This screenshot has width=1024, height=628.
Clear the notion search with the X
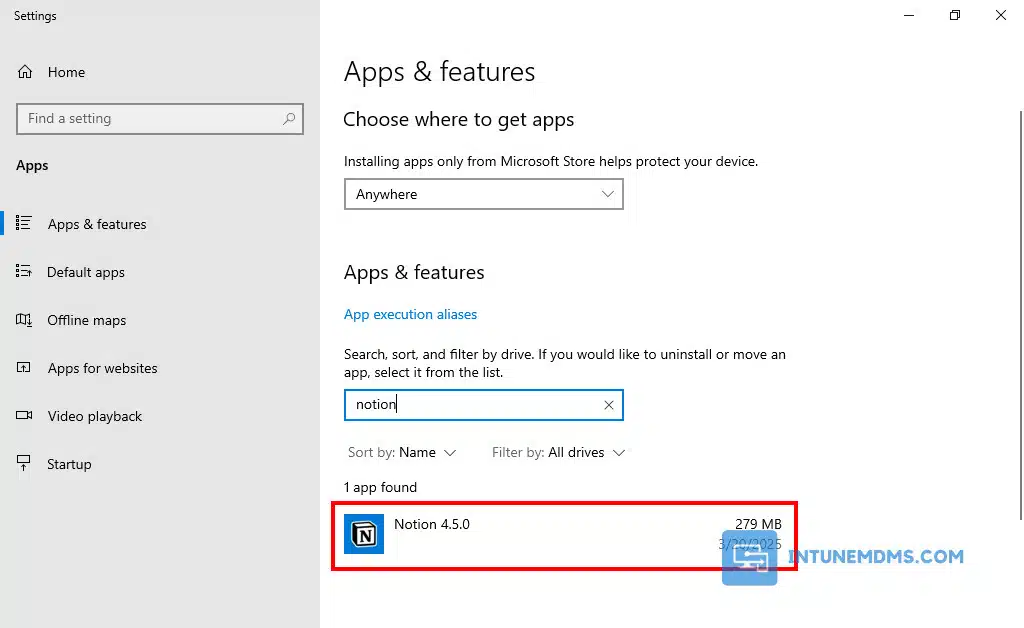608,405
